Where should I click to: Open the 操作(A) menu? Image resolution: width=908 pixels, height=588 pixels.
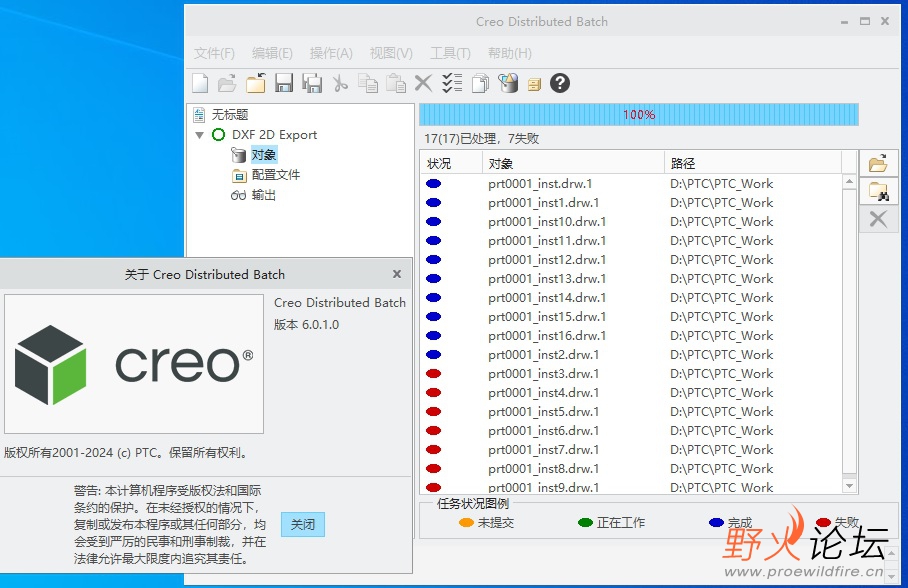point(331,53)
